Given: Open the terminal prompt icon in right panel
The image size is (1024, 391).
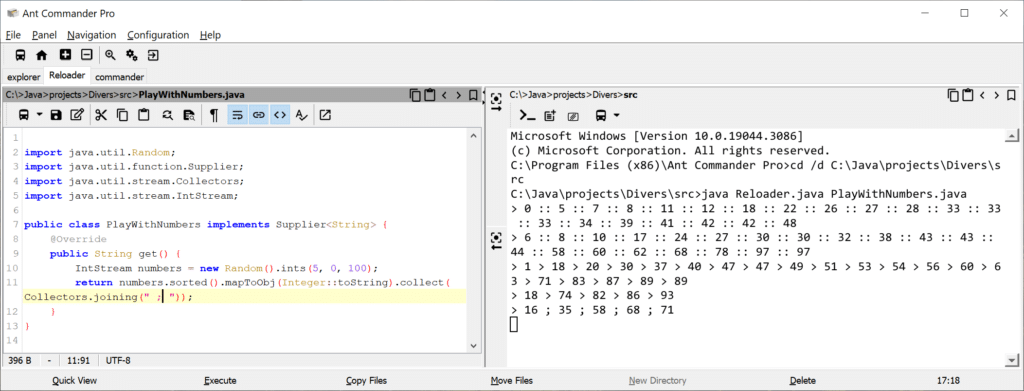Looking at the screenshot, I should point(527,116).
